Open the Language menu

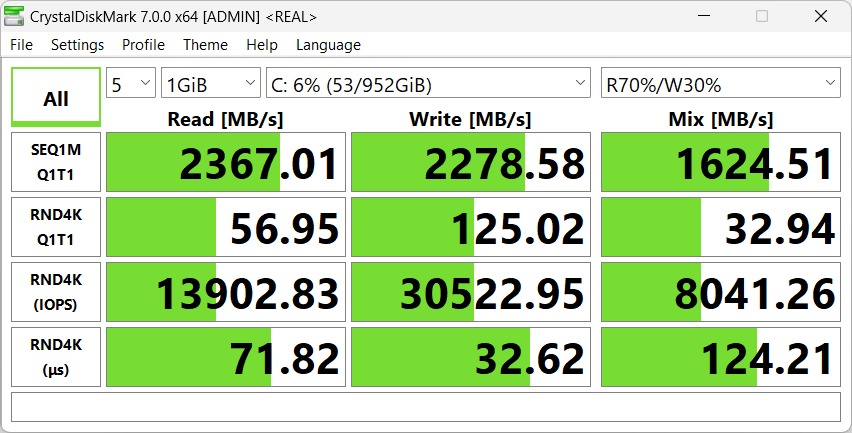click(328, 45)
